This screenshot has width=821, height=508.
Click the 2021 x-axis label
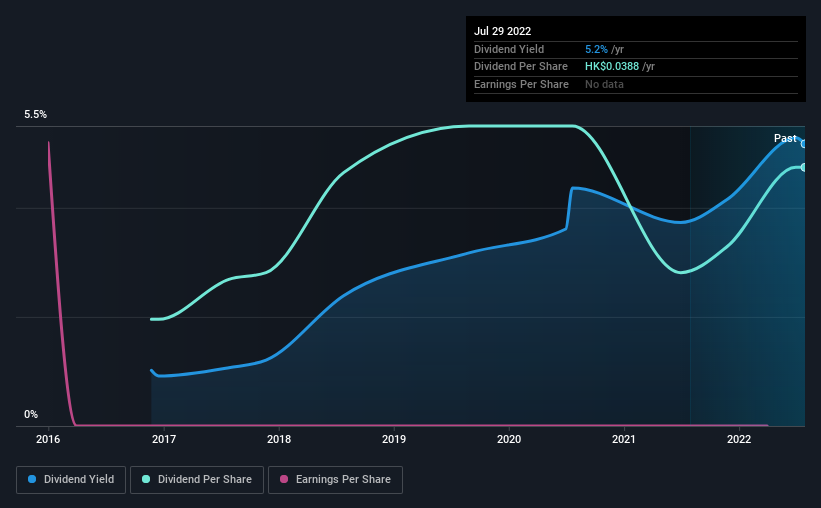(x=624, y=439)
